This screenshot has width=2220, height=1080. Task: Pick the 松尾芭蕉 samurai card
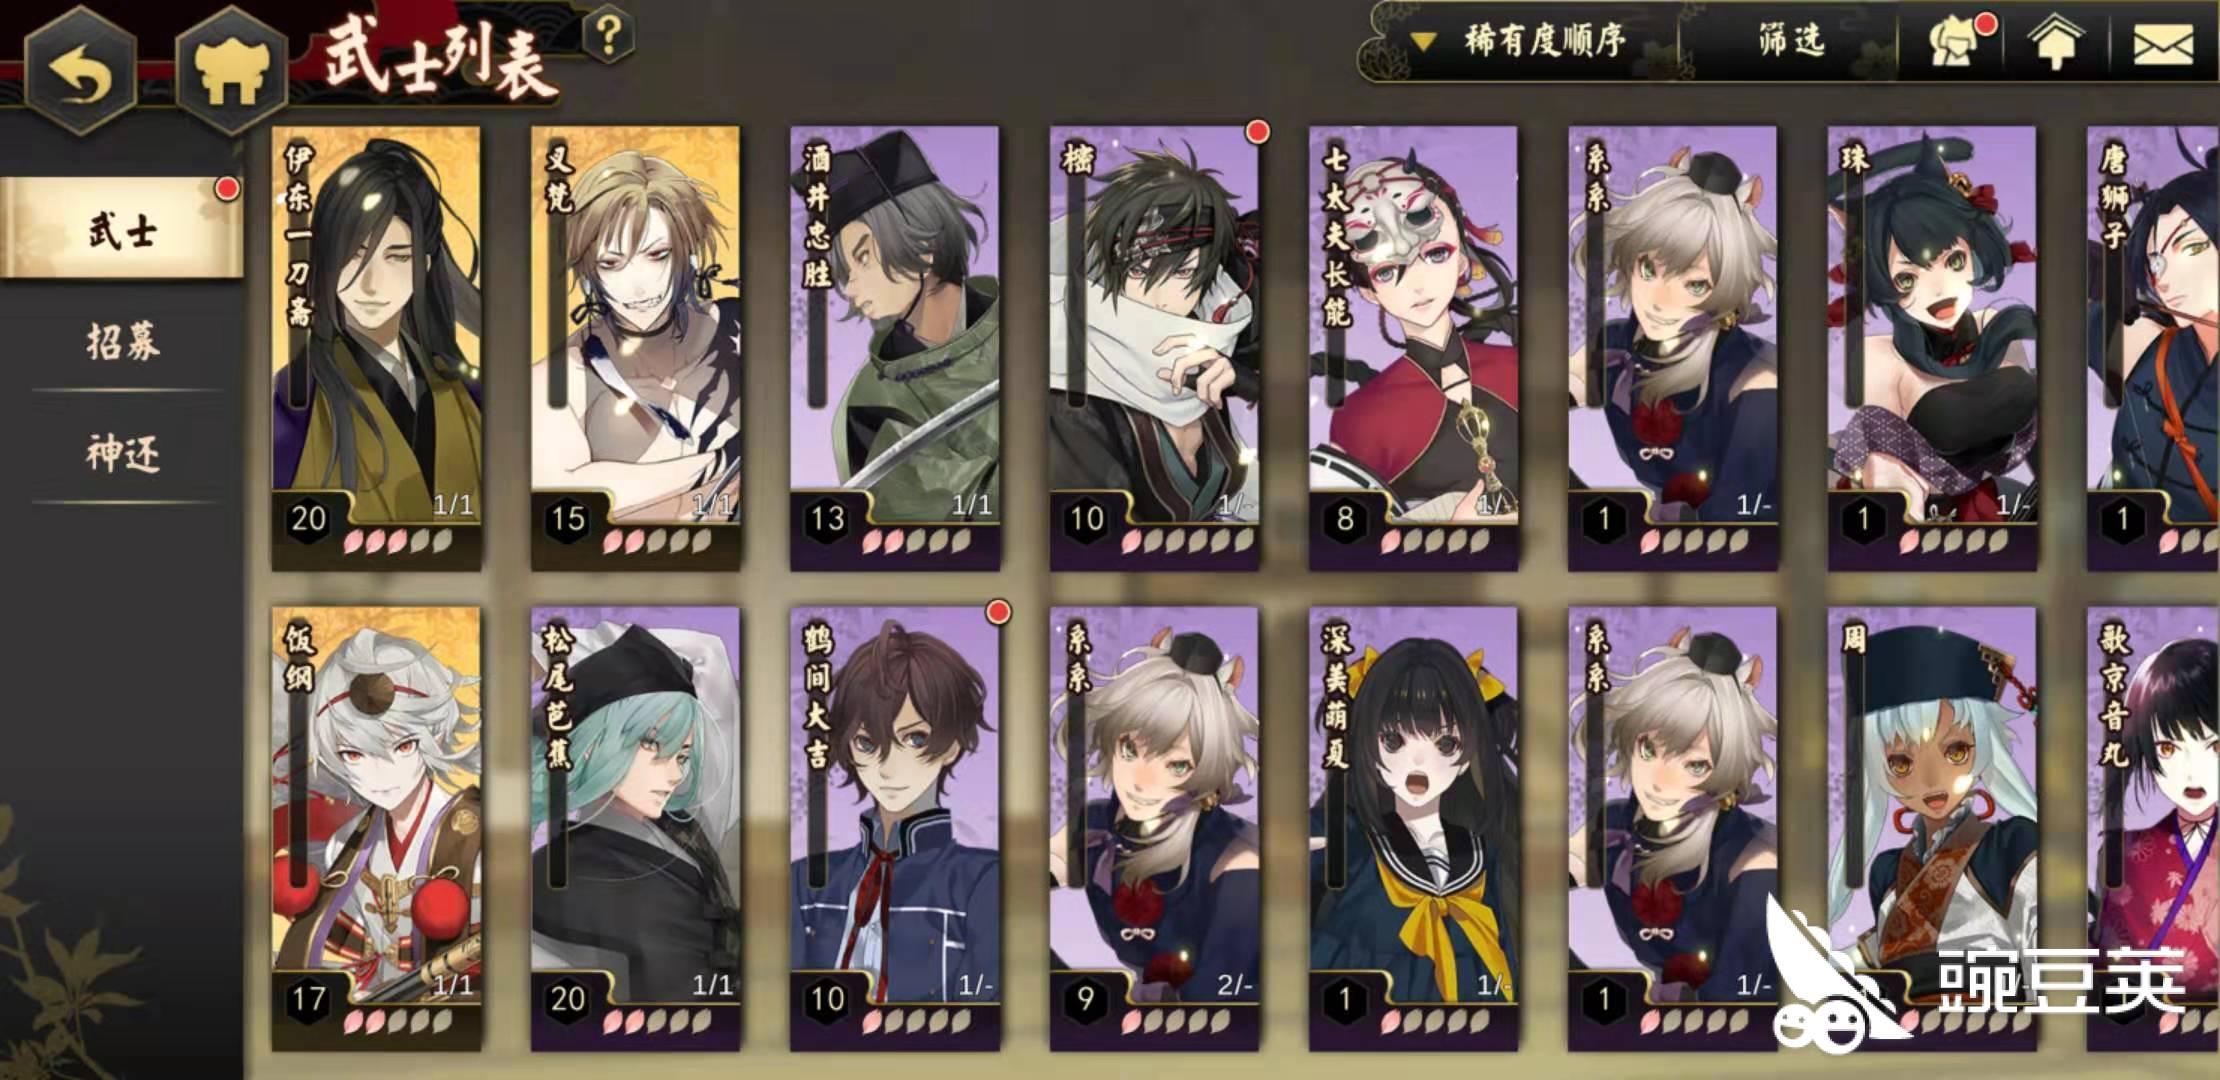[x=635, y=828]
